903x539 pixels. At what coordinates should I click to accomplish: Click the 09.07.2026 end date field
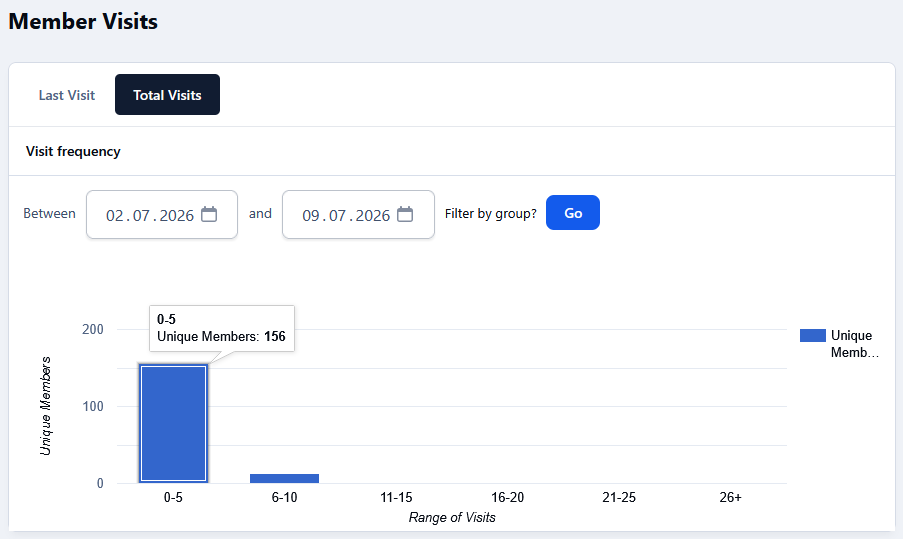coord(358,214)
